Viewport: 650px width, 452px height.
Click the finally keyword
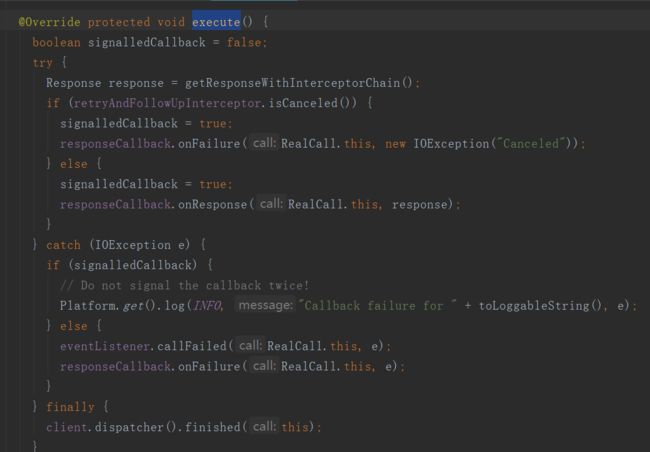(70, 407)
